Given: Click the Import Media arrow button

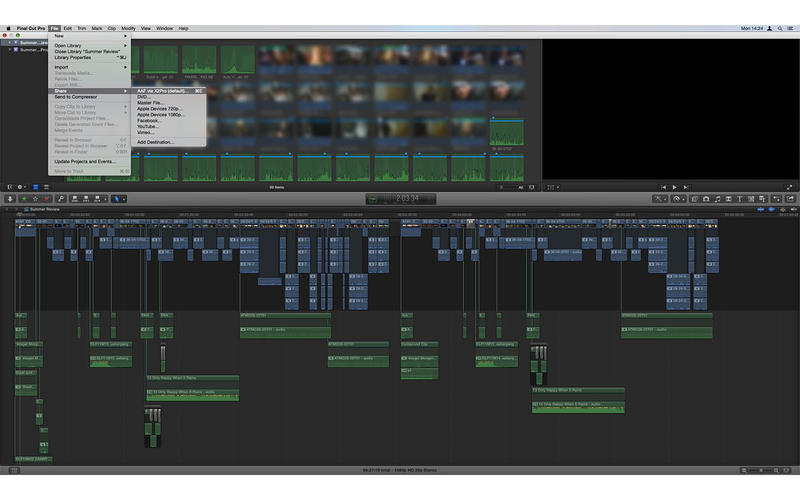Looking at the screenshot, I should [x=10, y=199].
